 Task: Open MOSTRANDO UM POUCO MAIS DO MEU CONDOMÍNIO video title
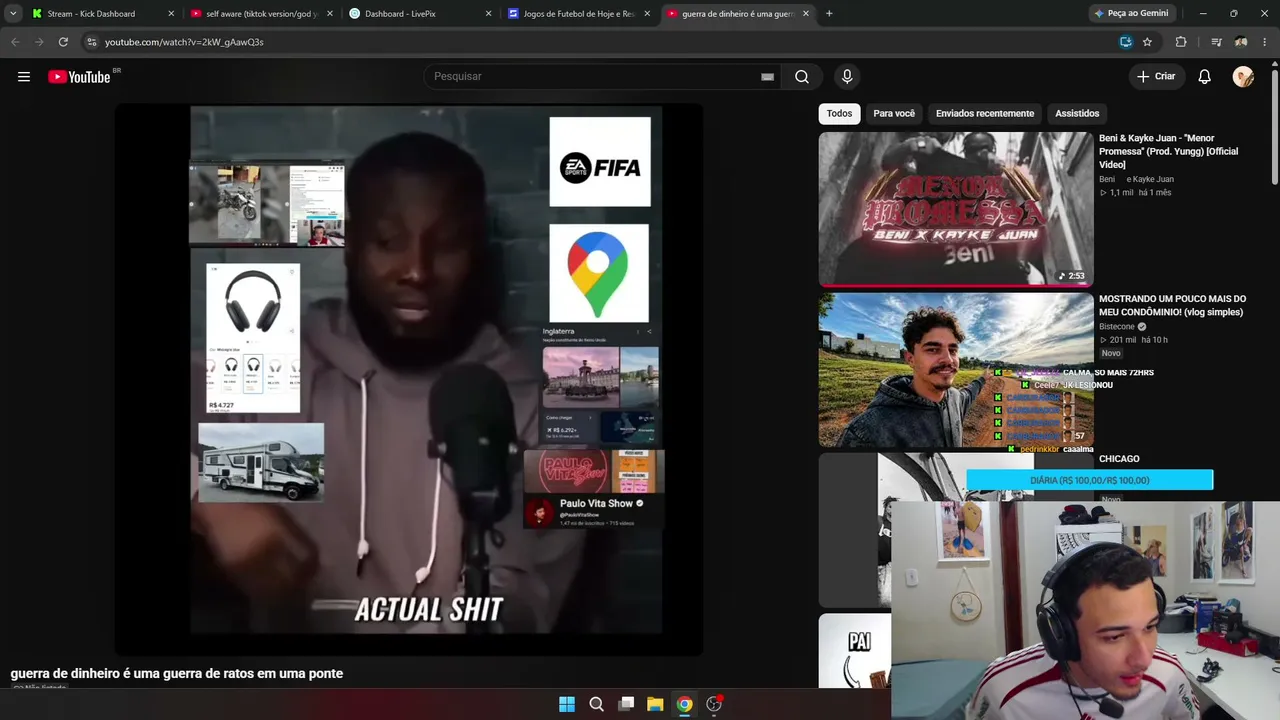(1172, 305)
